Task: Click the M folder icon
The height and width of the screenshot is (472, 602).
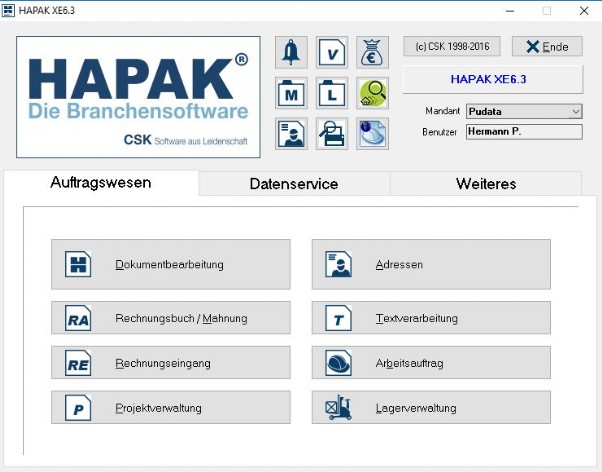Action: point(291,93)
